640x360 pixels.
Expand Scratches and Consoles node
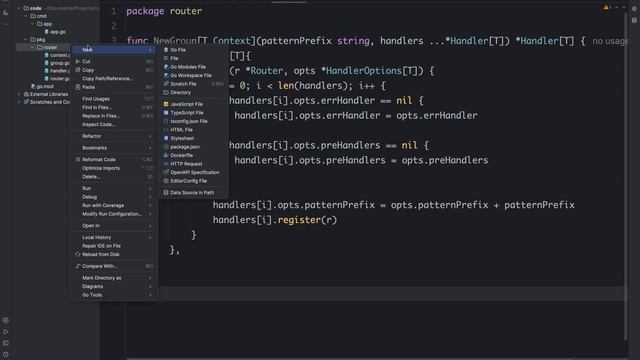(x=19, y=102)
